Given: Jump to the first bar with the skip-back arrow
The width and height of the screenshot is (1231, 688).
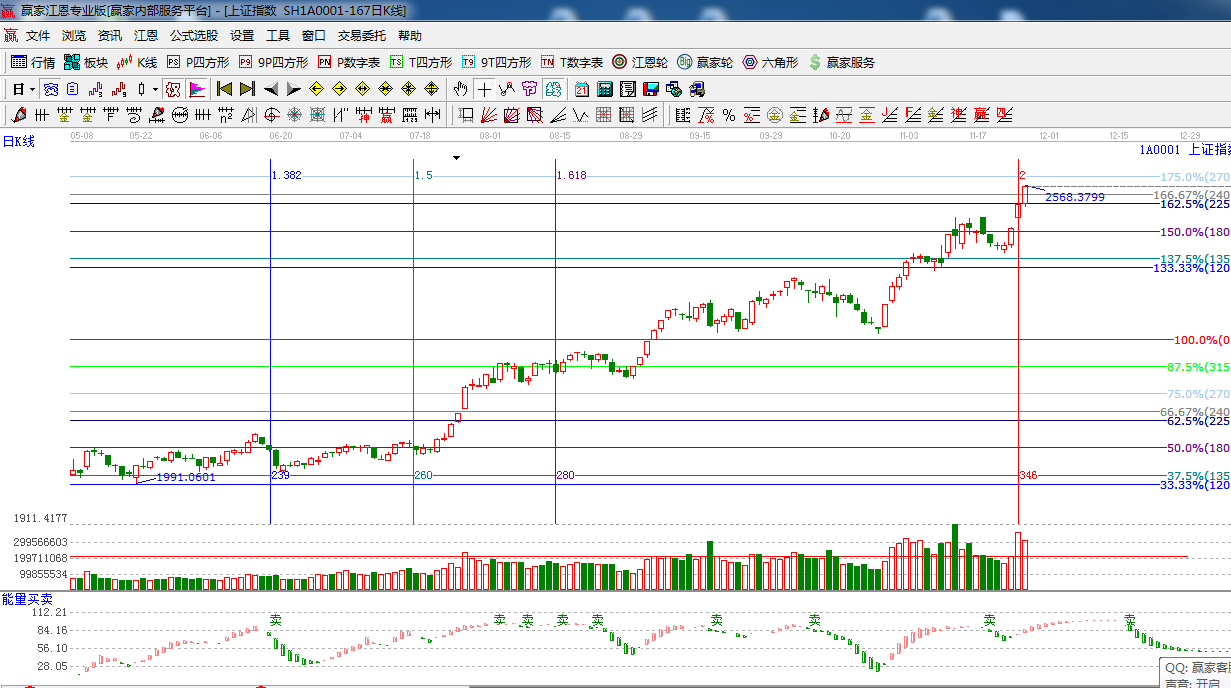Looking at the screenshot, I should pos(224,89).
